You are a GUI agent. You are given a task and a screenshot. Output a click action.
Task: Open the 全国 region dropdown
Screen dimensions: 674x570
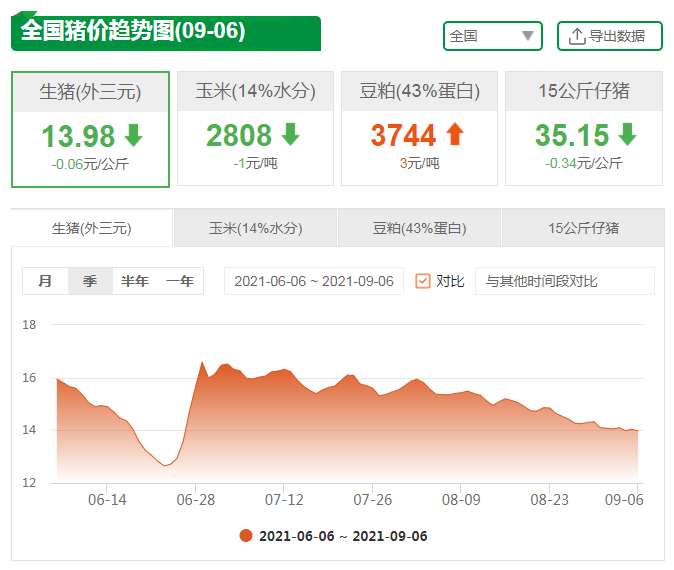pyautogui.click(x=492, y=36)
